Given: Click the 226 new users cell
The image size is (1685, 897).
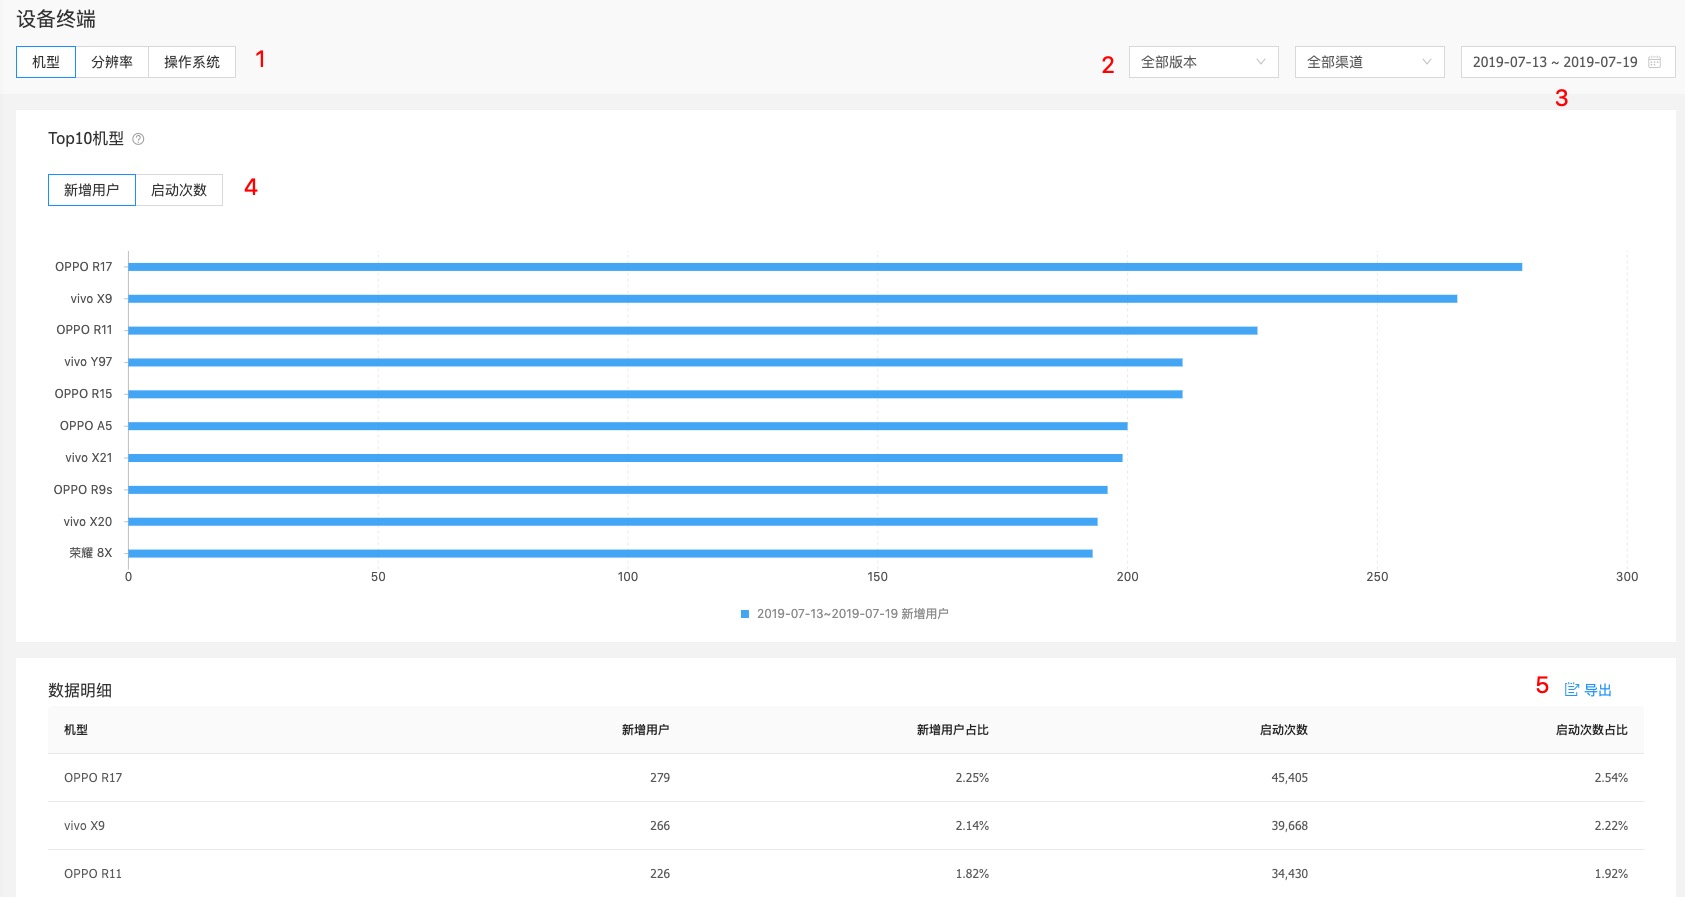Looking at the screenshot, I should click(x=660, y=874).
